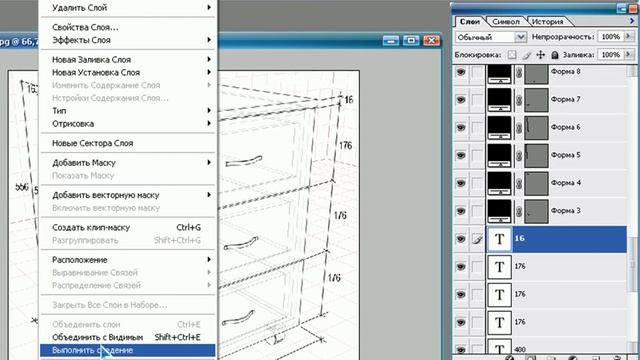
Task: Expand the Новая Заливка Слоя submenu
Action: pyautogui.click(x=209, y=60)
